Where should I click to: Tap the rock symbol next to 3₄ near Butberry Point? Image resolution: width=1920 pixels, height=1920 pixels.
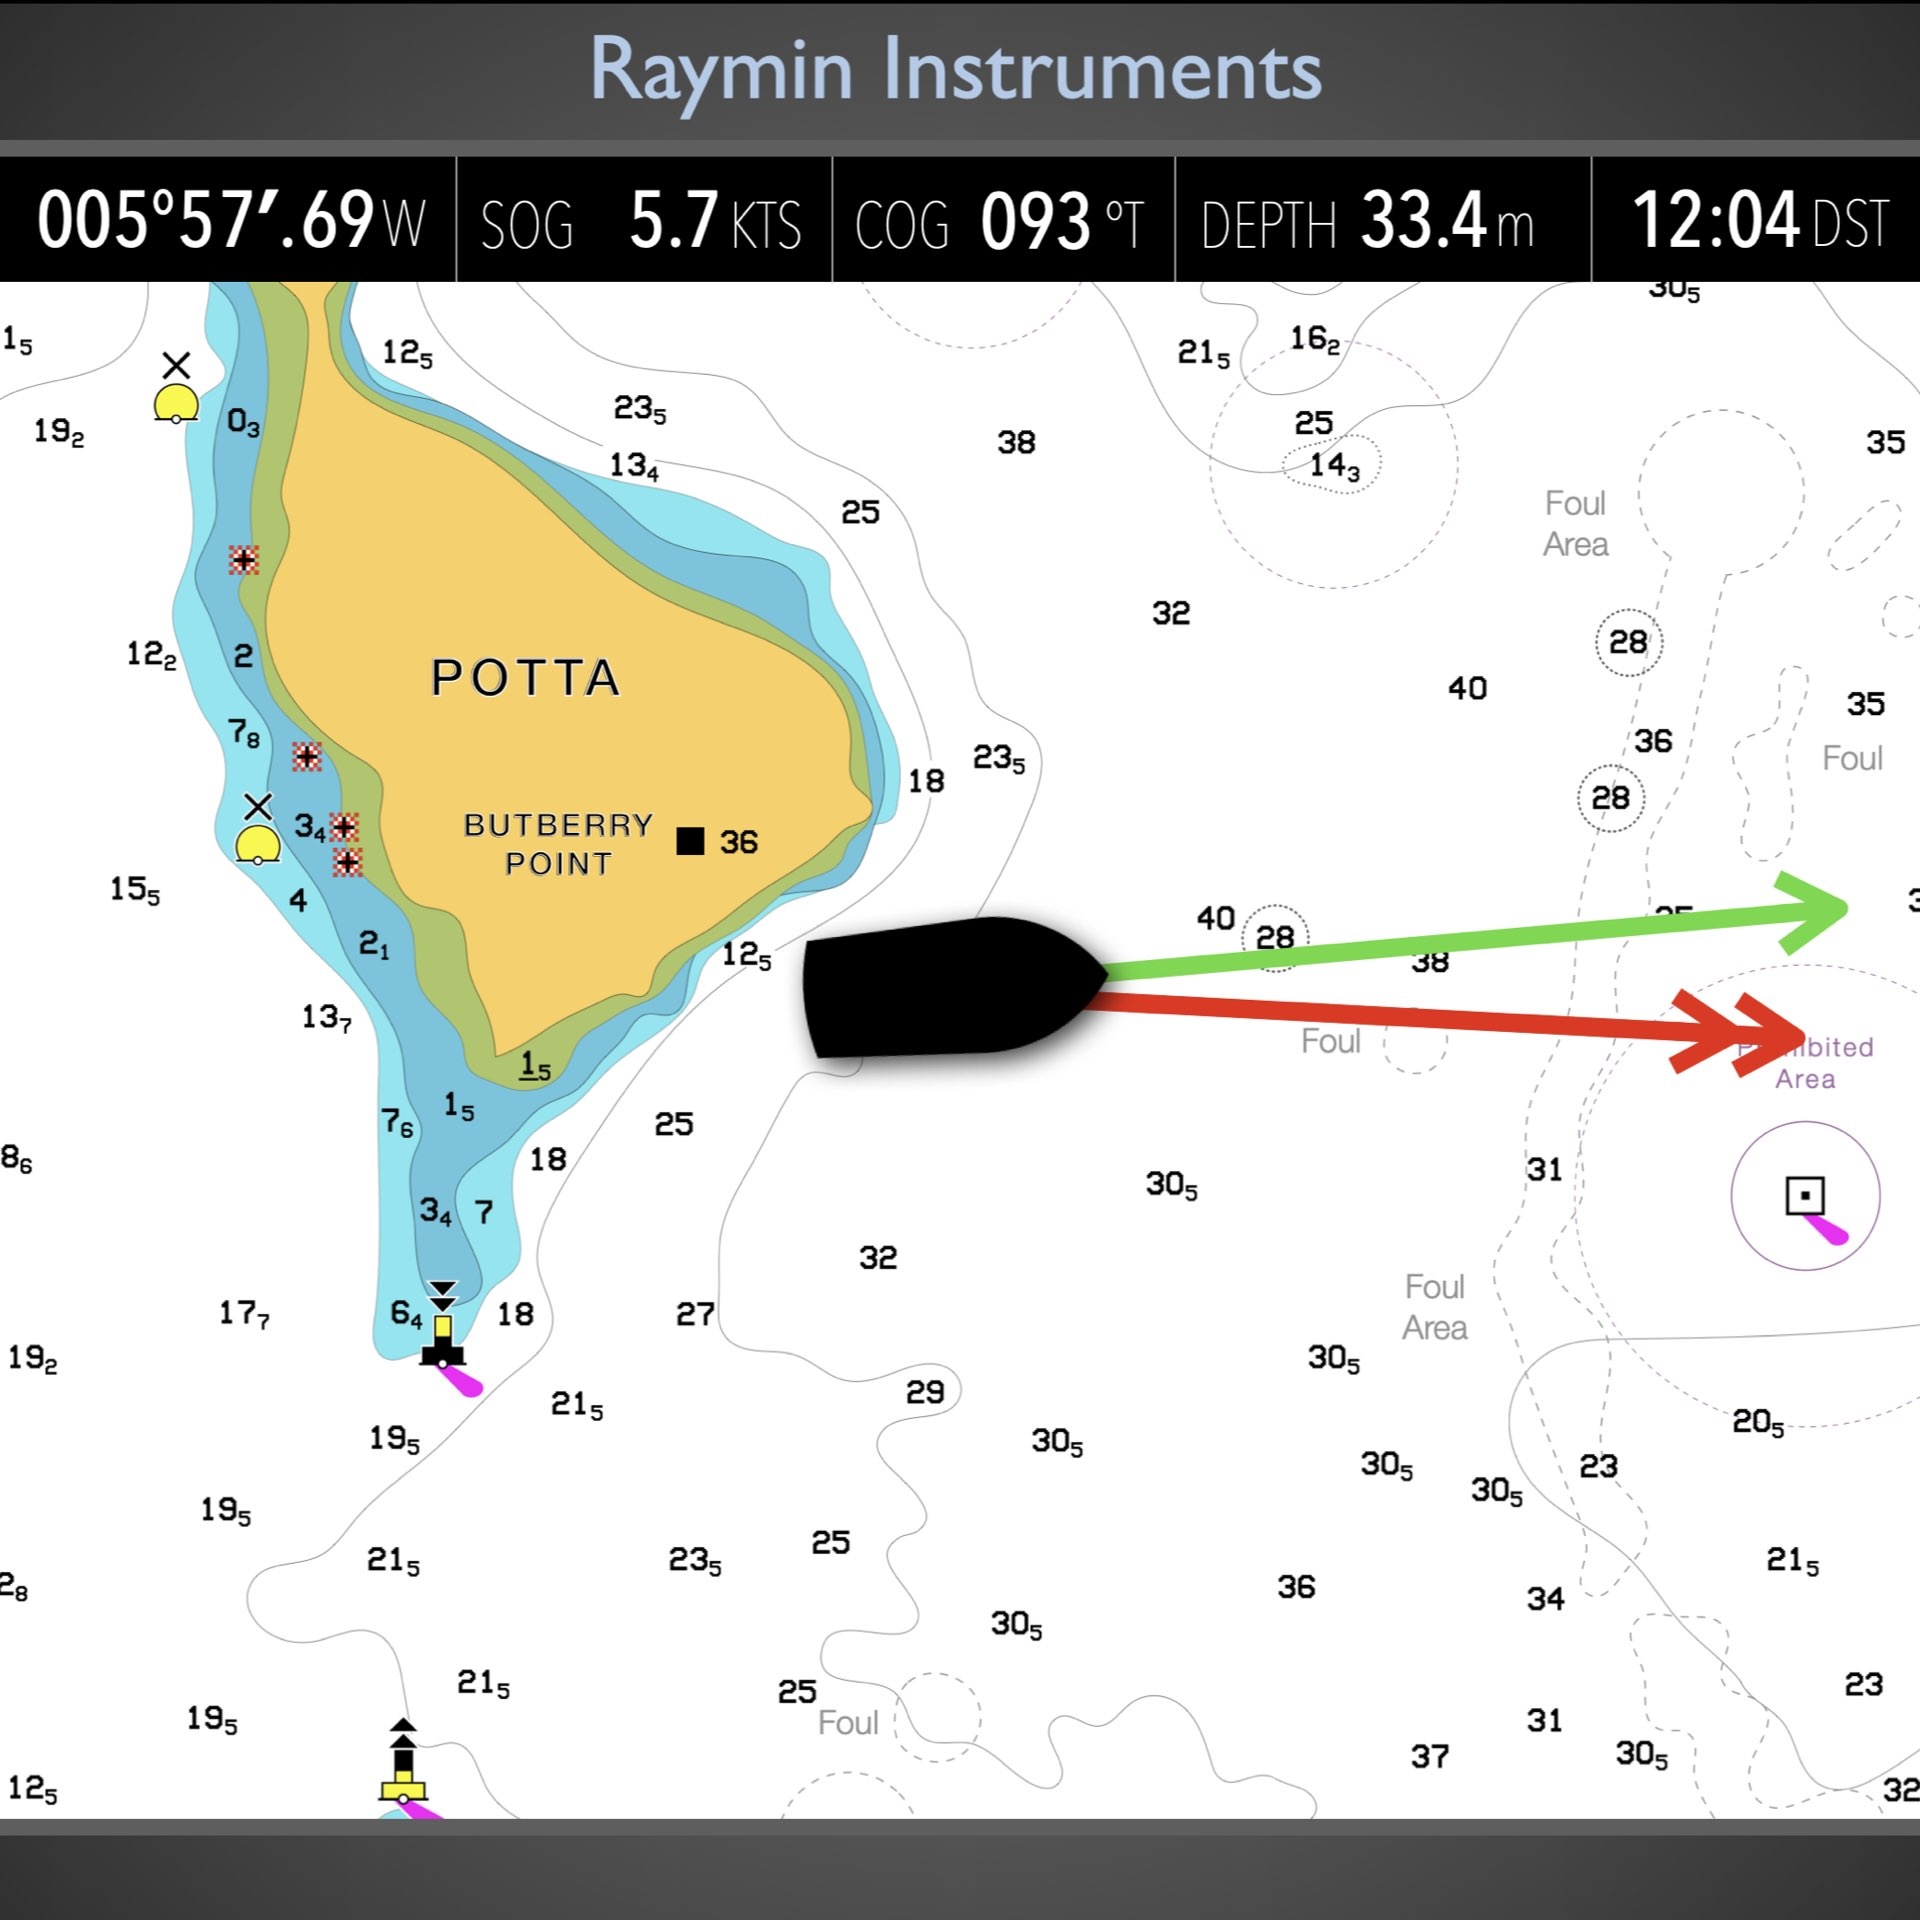click(x=344, y=826)
